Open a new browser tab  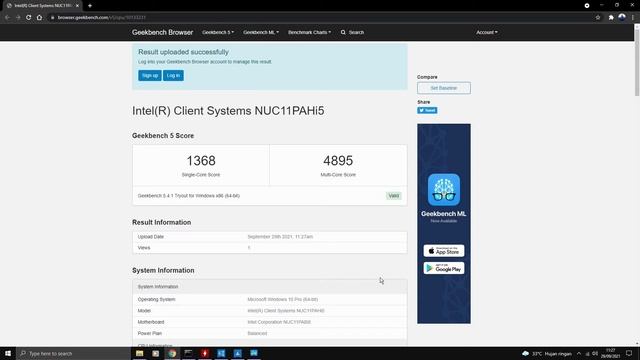click(90, 6)
